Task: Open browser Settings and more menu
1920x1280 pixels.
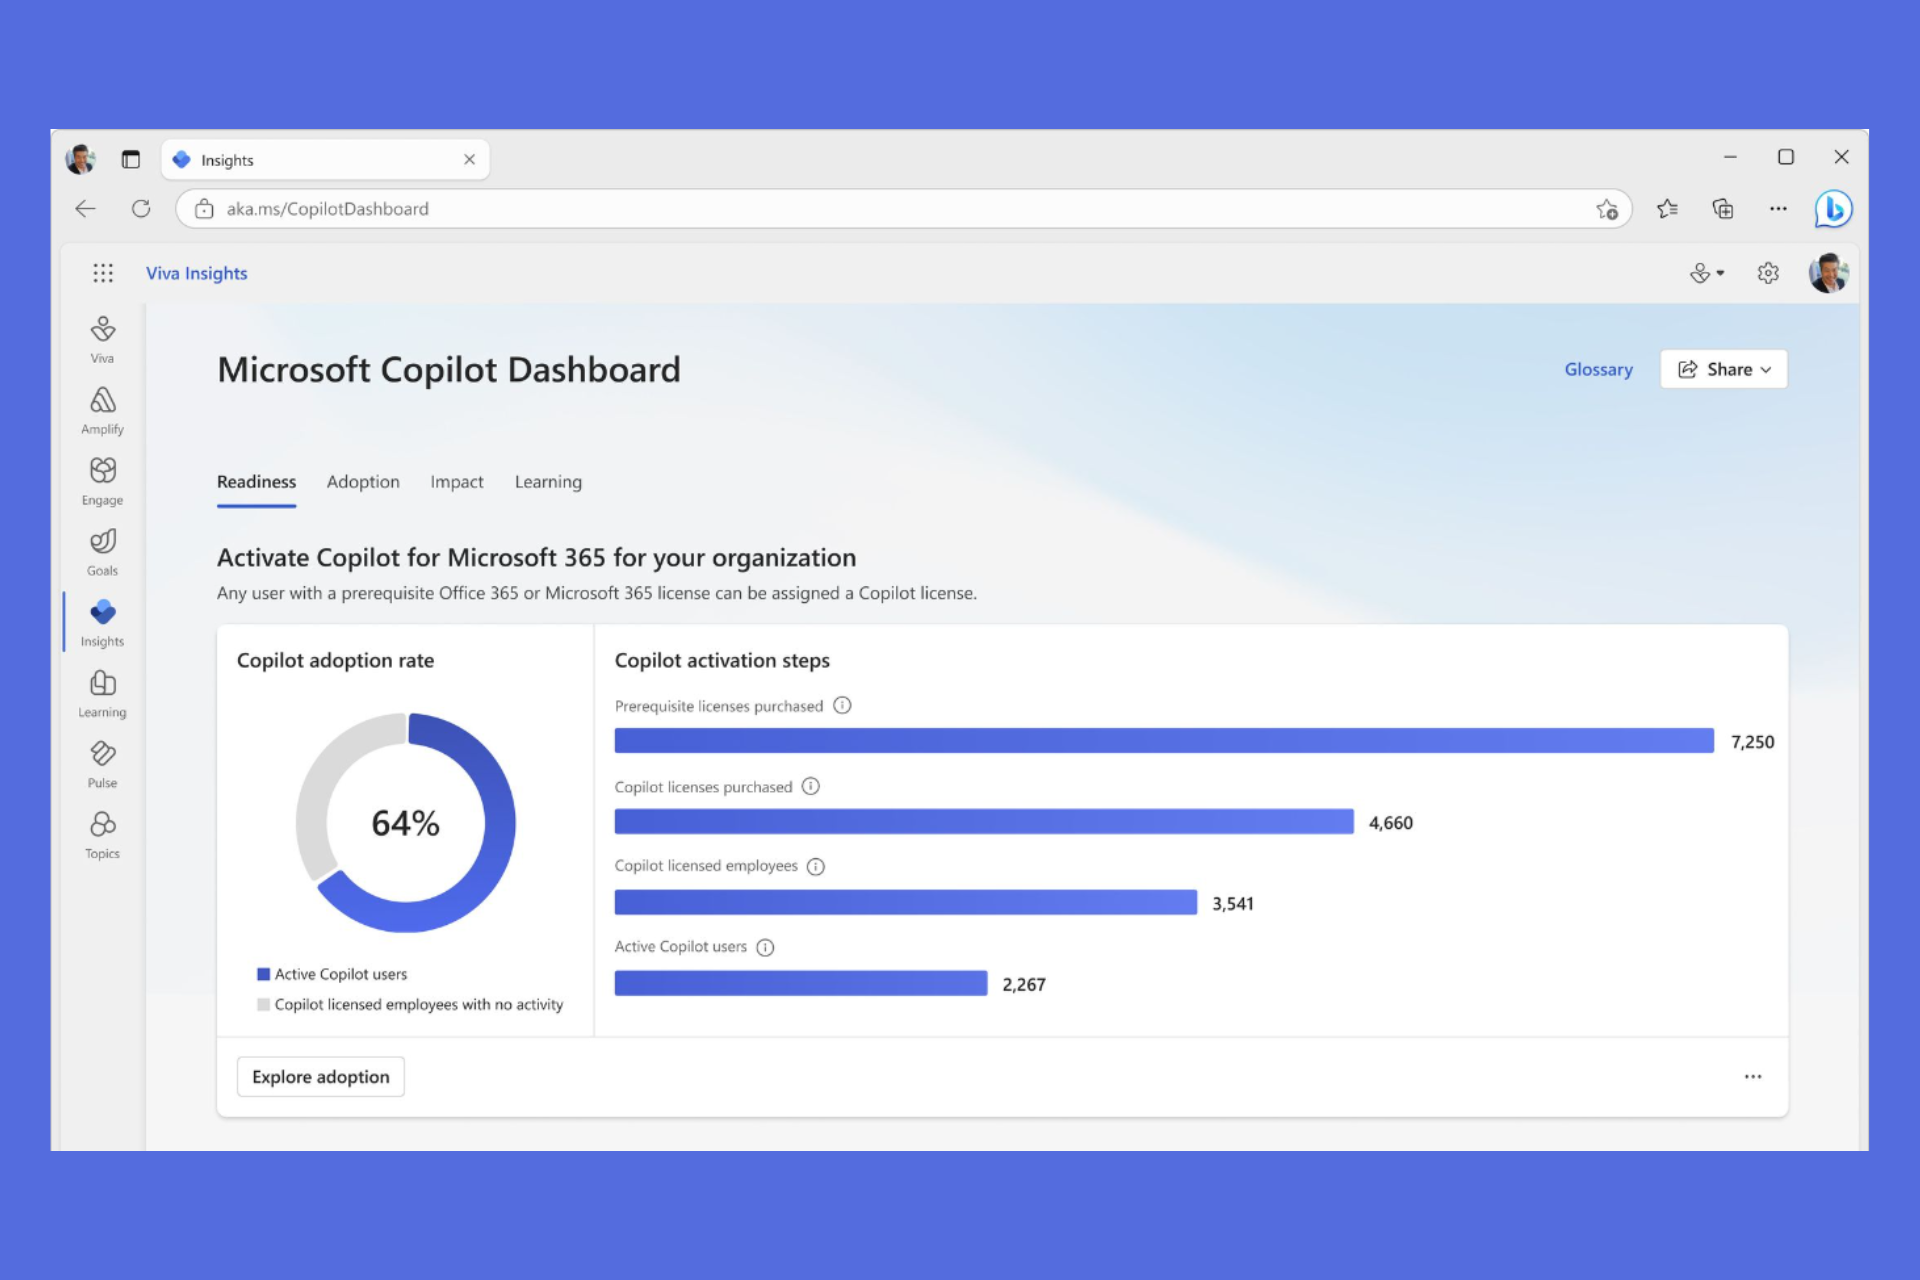Action: 1777,208
